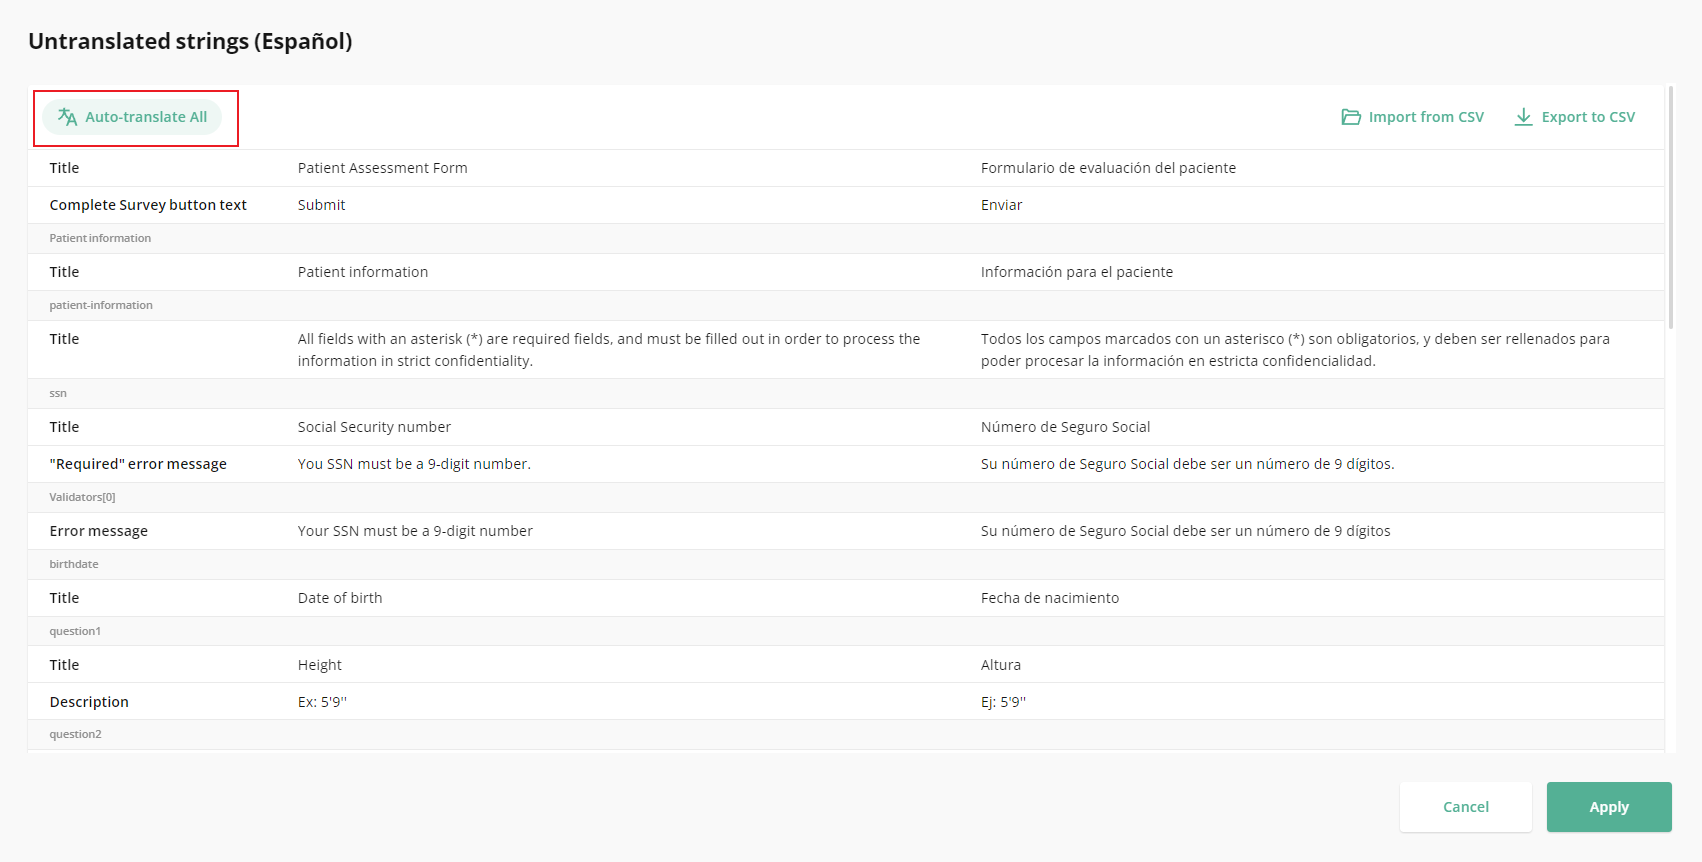Select source text 'Date of birth'

pos(340,598)
